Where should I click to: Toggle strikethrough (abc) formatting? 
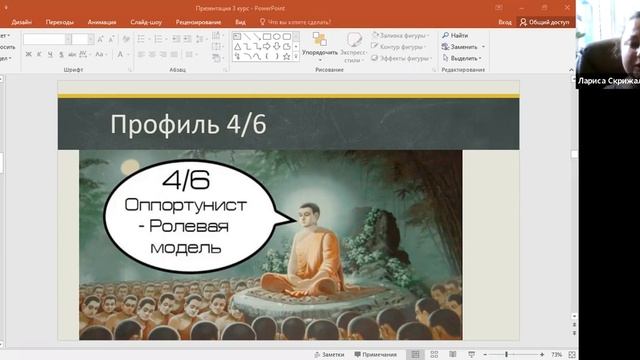click(72, 54)
